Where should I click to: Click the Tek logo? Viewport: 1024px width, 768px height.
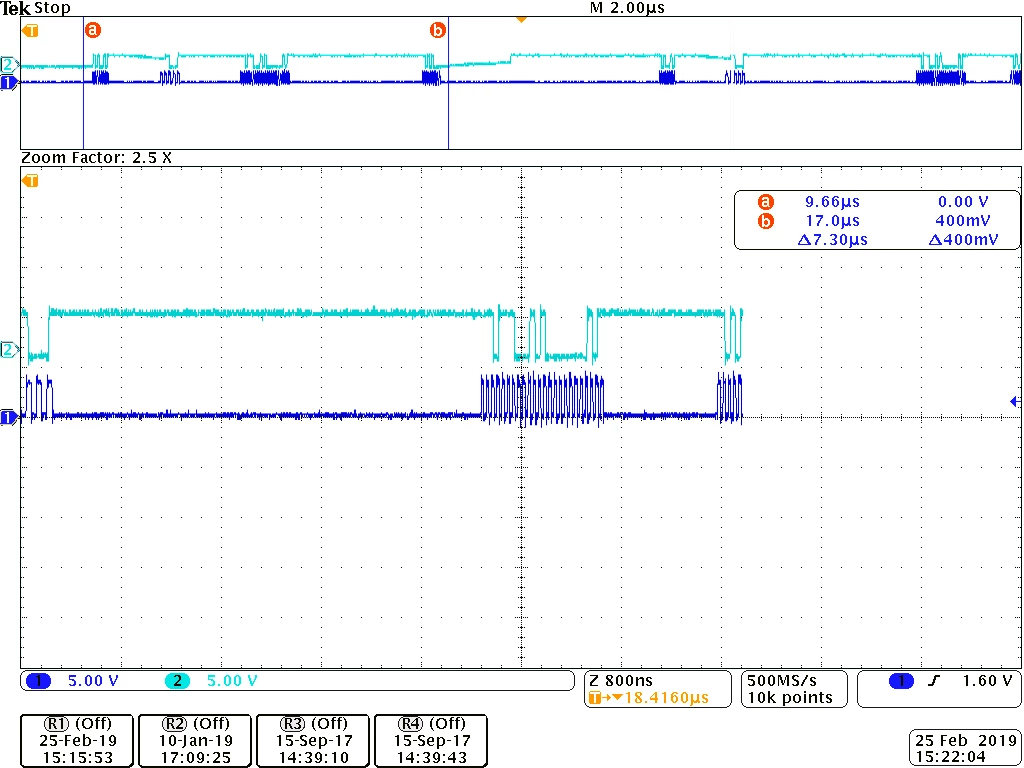point(16,8)
